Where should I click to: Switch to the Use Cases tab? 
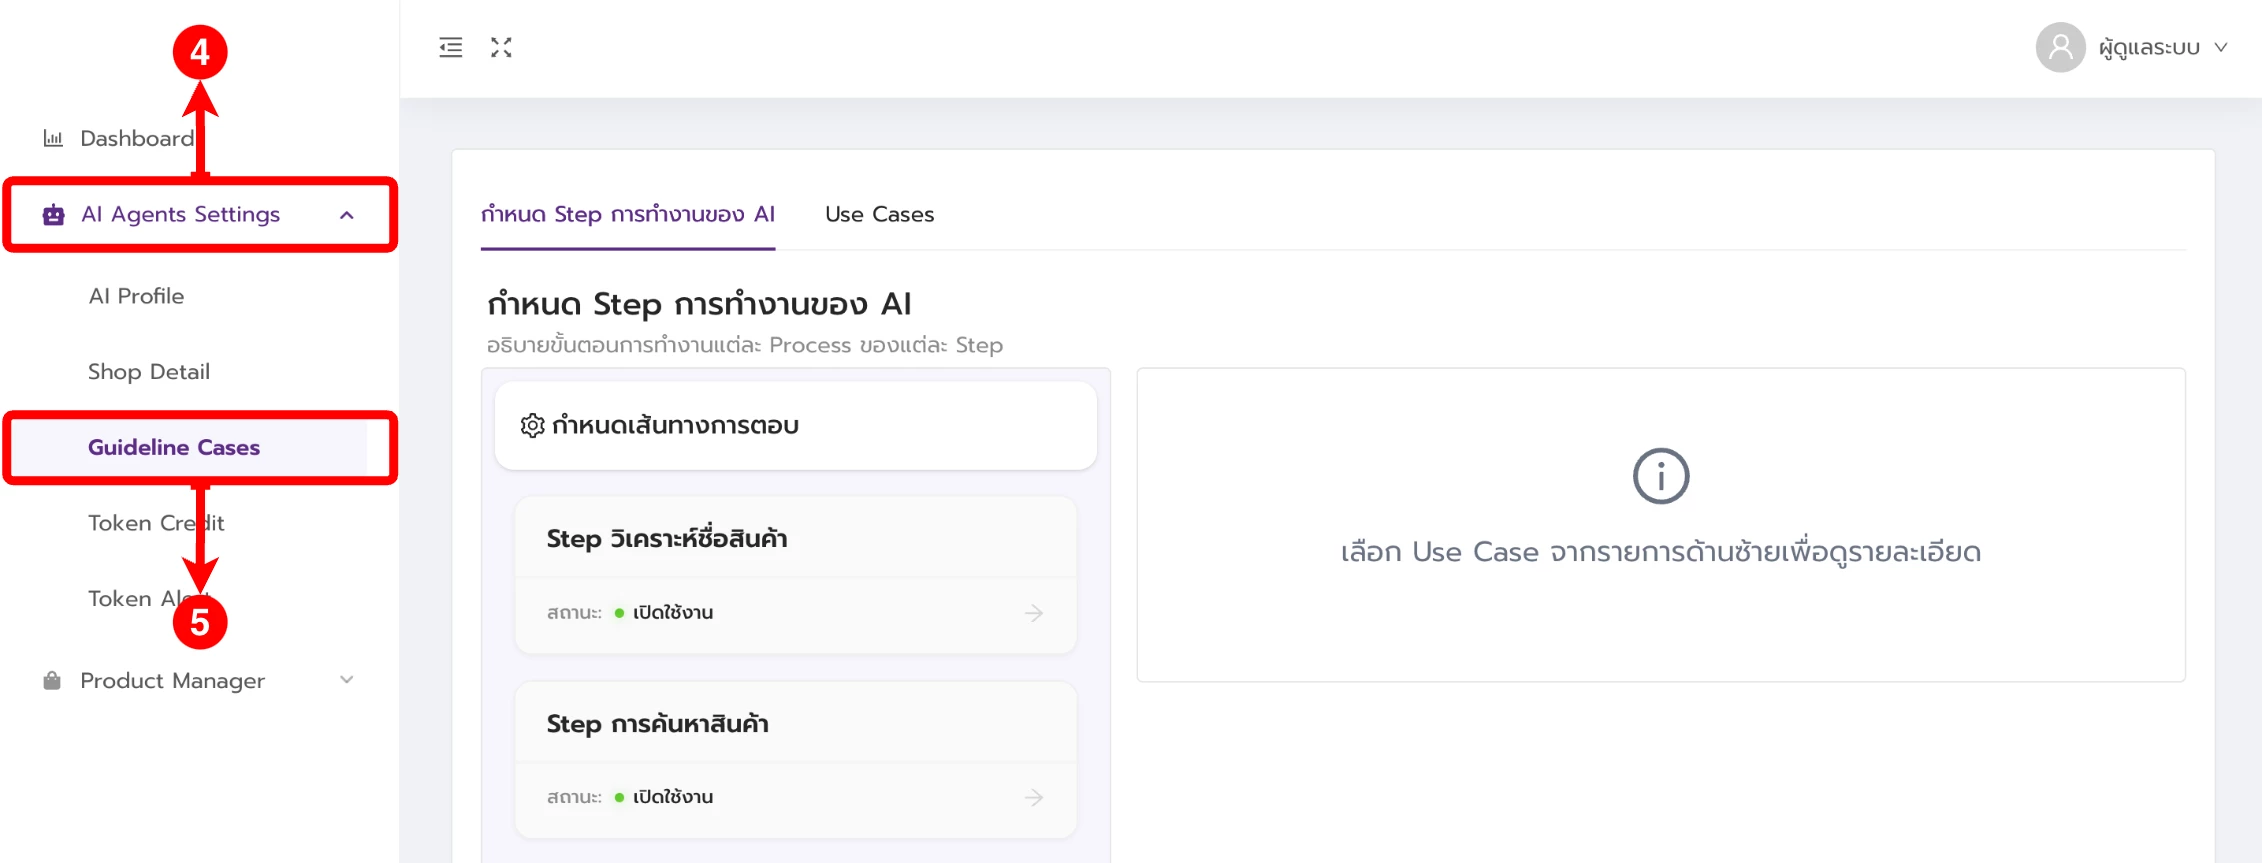[879, 214]
